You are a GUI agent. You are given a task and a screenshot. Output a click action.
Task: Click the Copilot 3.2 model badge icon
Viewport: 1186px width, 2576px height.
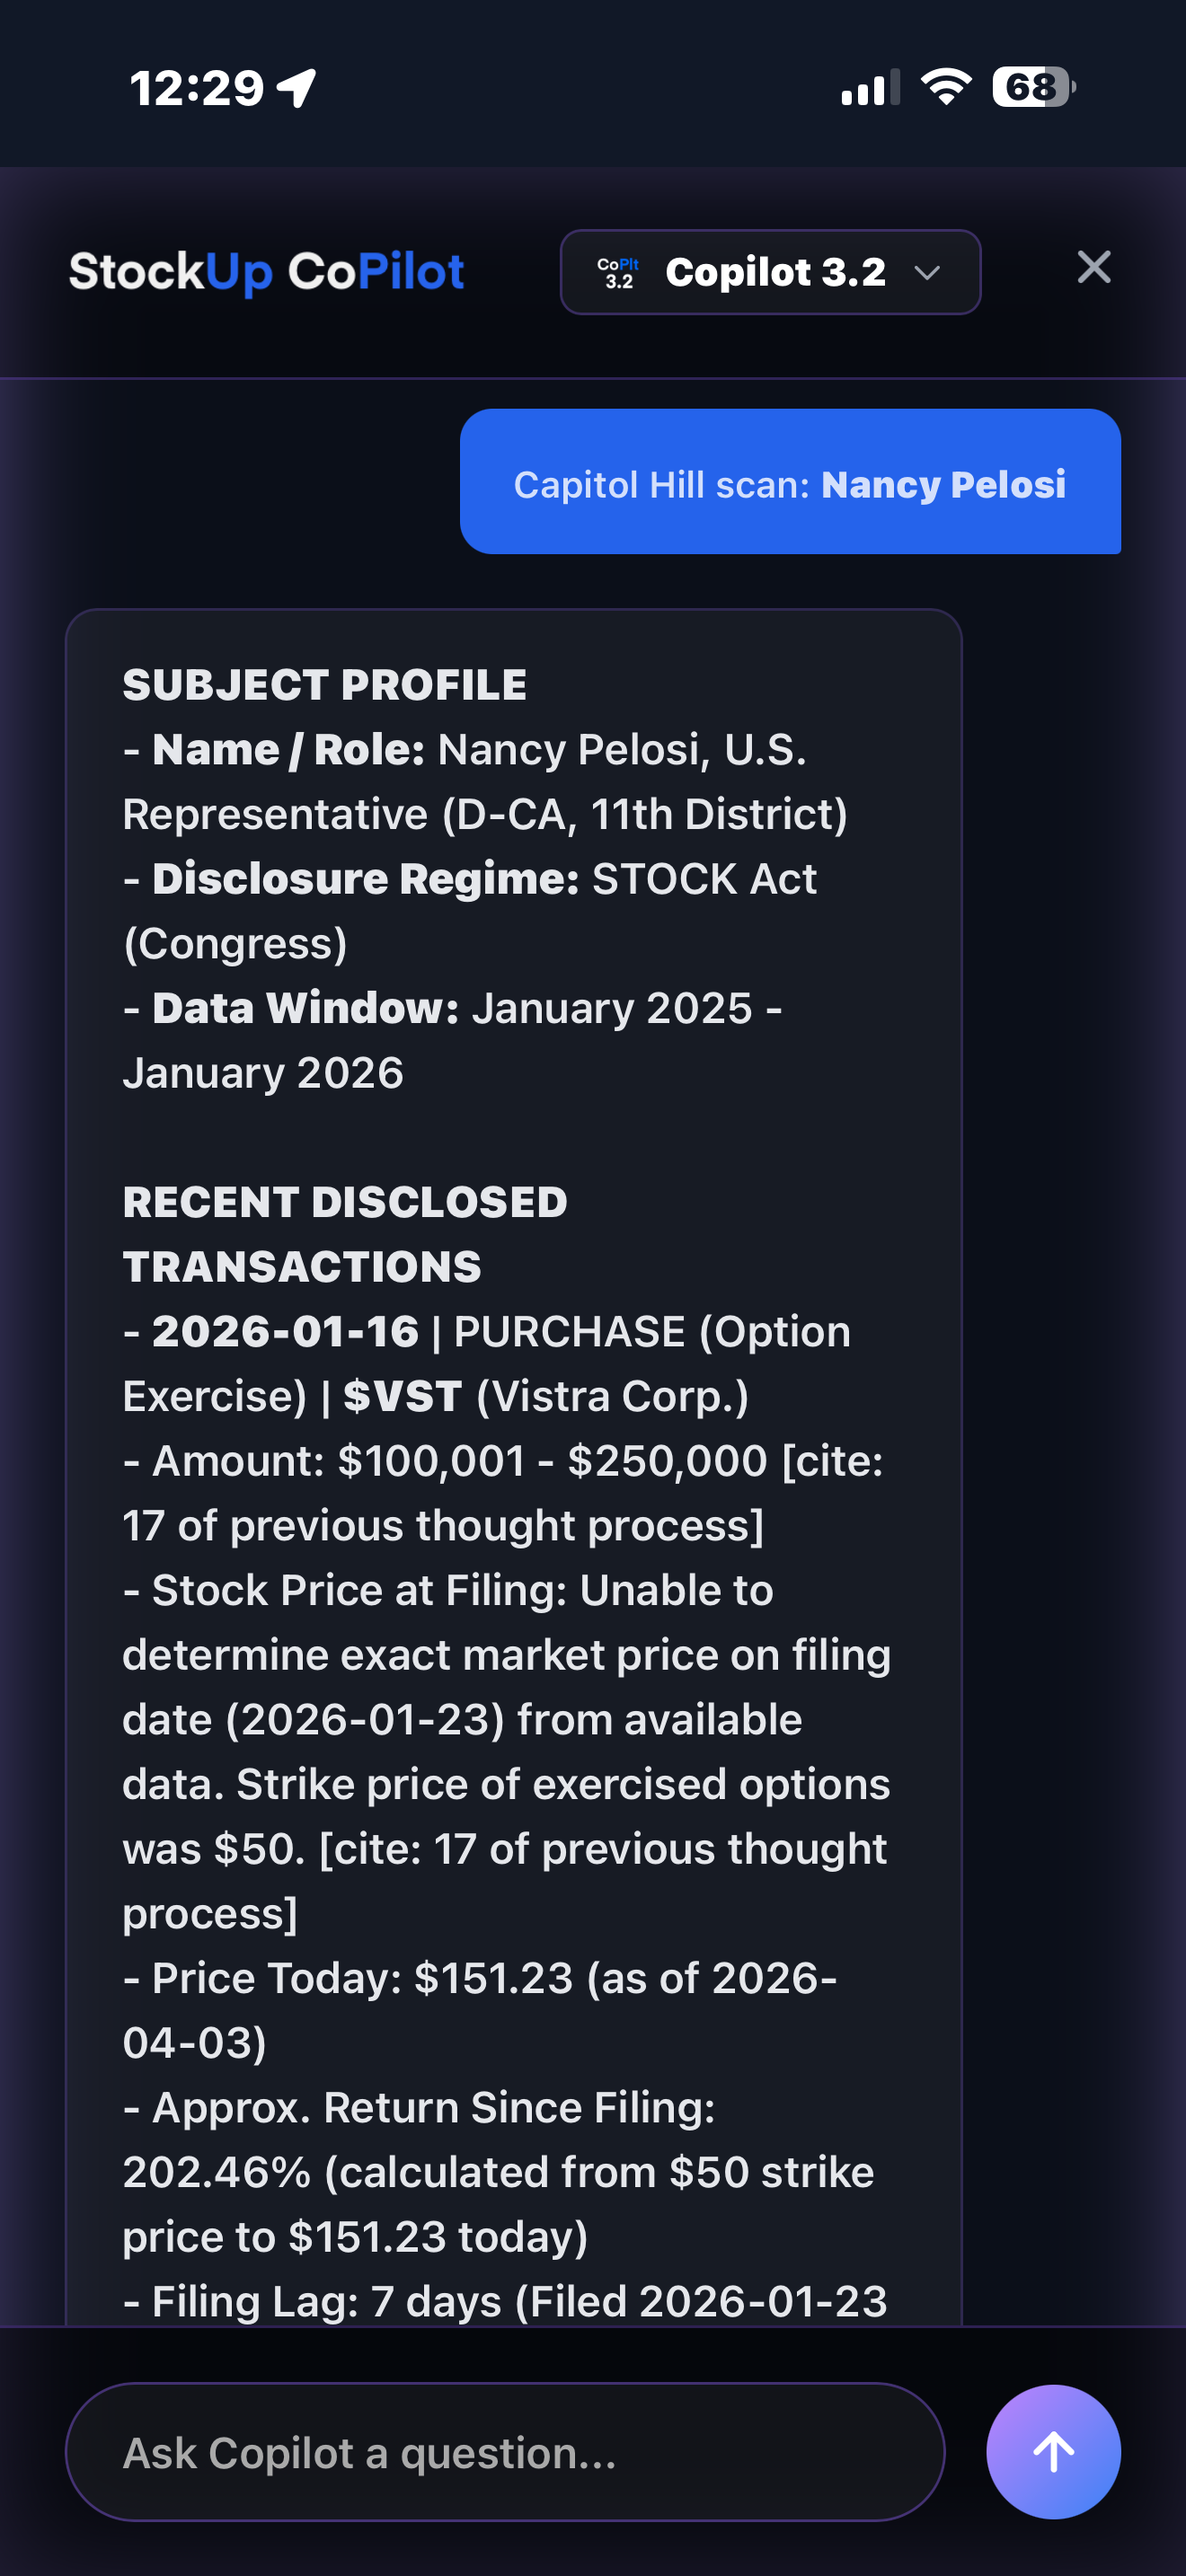618,273
